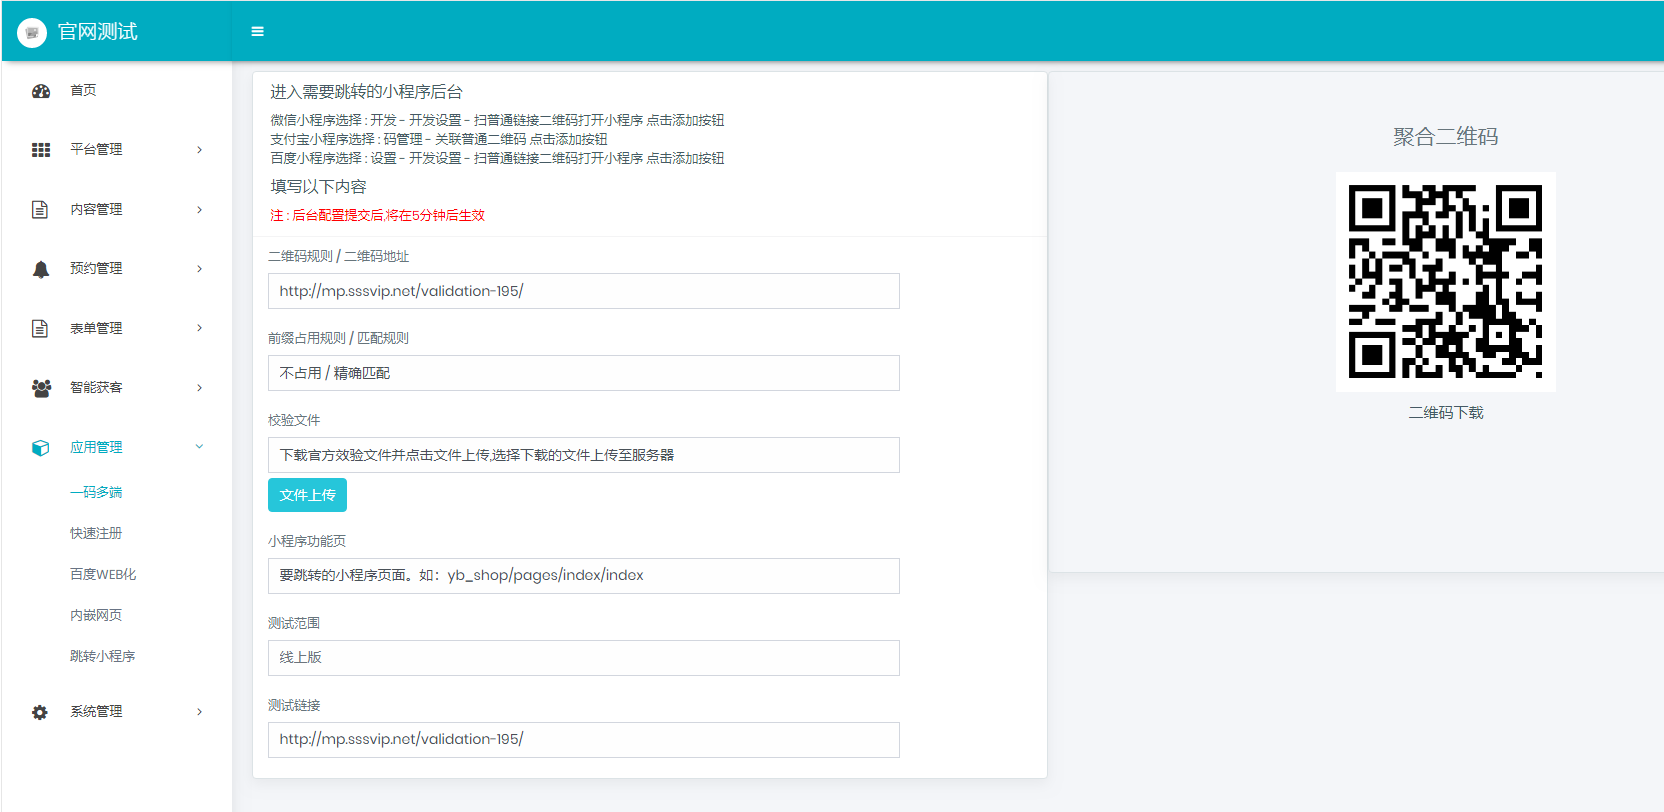Select 百度WEB化 in the sidebar

pyautogui.click(x=103, y=574)
